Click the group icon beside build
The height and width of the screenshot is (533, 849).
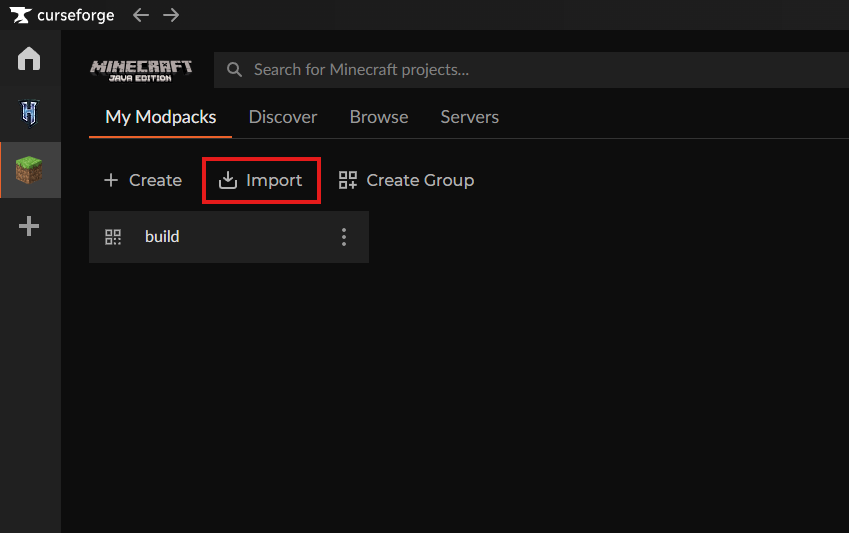point(113,237)
